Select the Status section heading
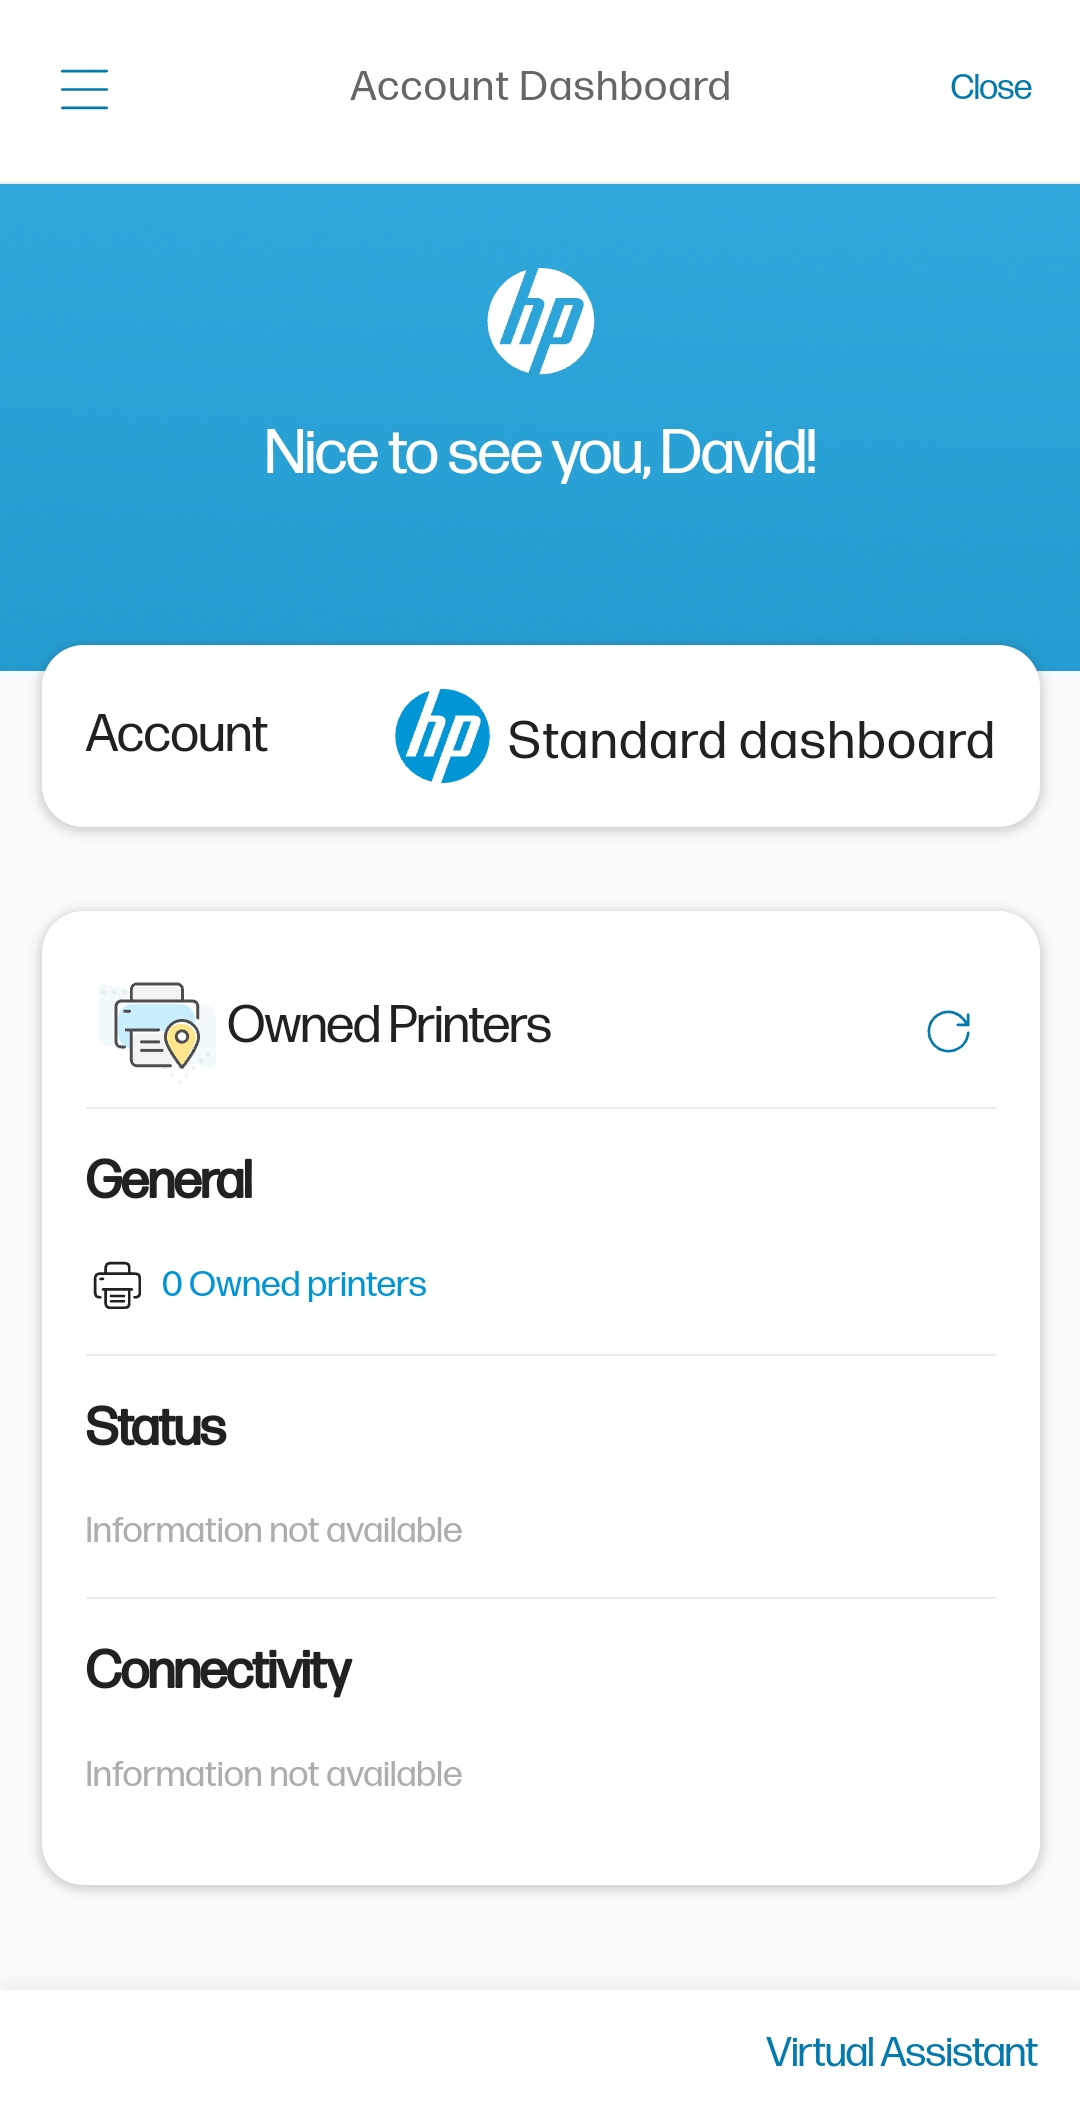Screen dimensions: 1080x2115 point(156,1427)
